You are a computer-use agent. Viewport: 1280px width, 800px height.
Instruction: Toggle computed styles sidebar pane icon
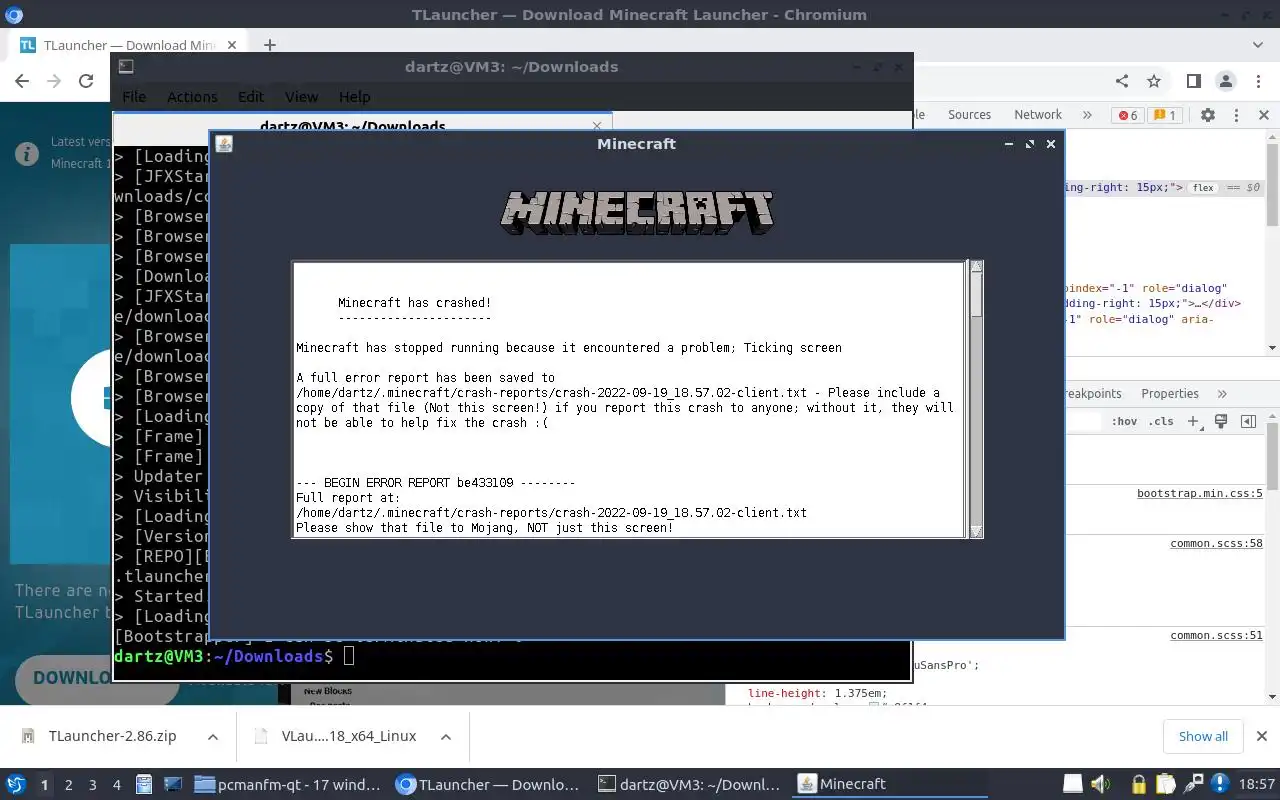click(1248, 422)
